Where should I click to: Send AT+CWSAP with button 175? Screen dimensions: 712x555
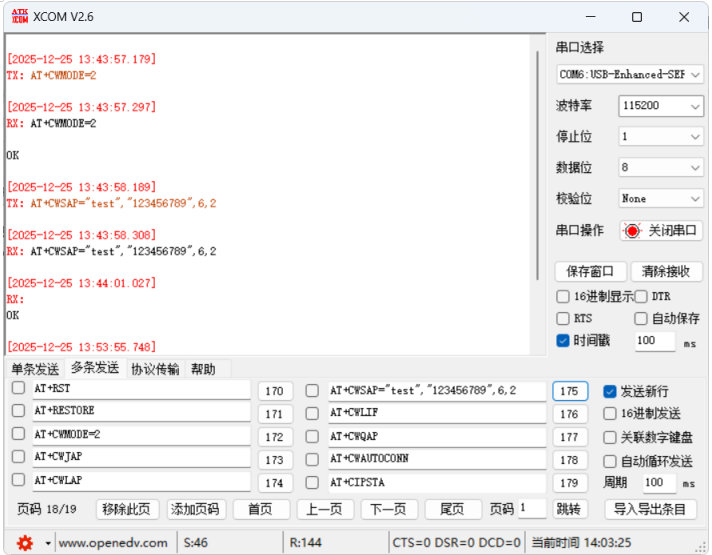click(x=569, y=391)
